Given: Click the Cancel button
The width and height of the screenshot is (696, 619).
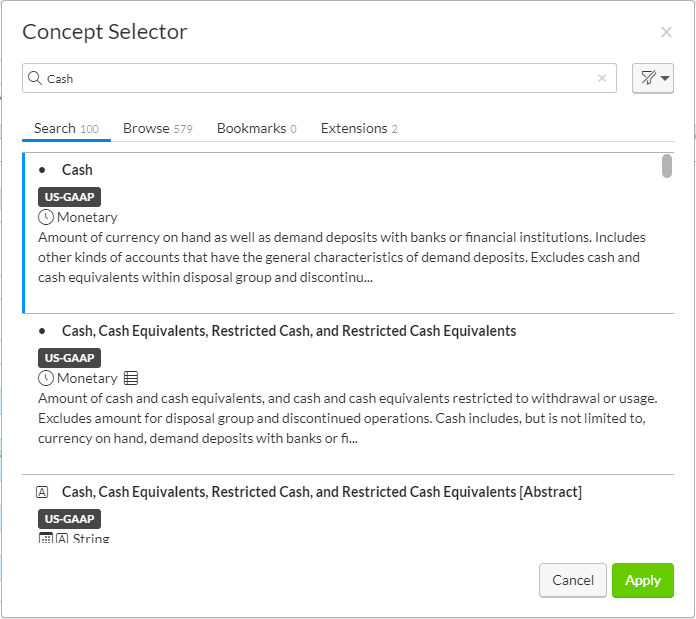Looking at the screenshot, I should point(573,580).
